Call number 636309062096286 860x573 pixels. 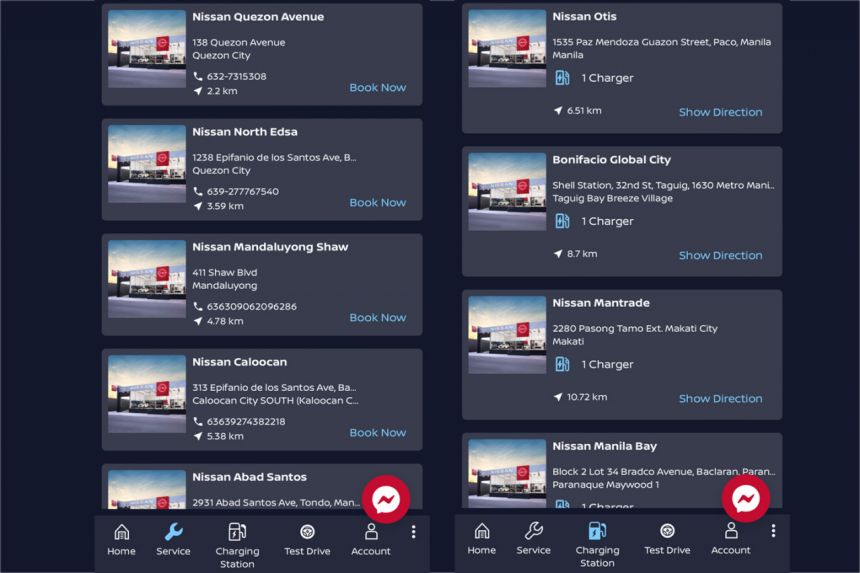[x=252, y=307]
